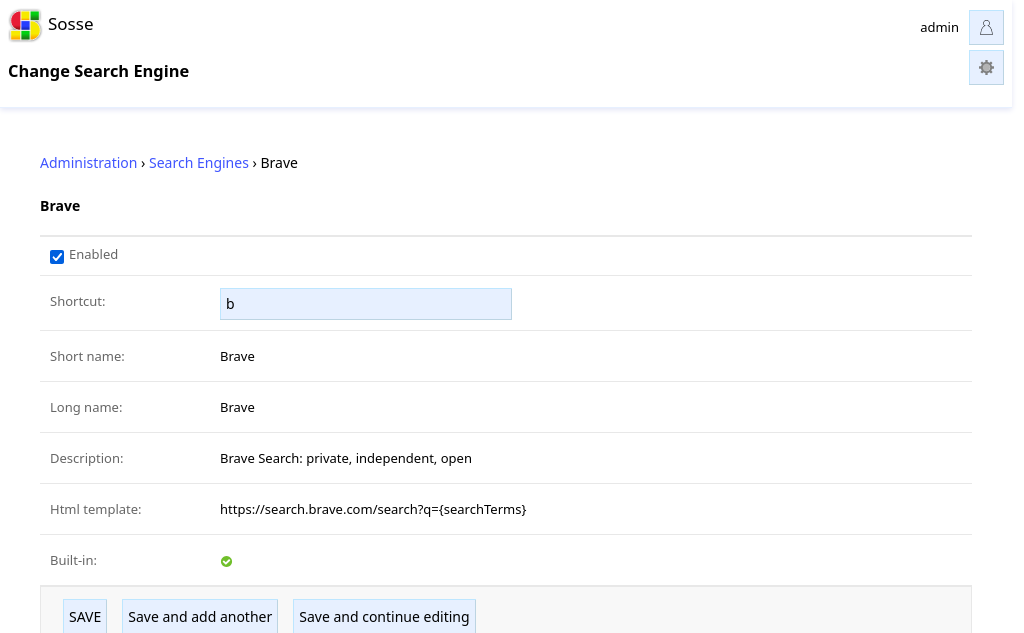This screenshot has width=1024, height=633.
Task: Click the Sosse site title
Action: click(x=71, y=24)
